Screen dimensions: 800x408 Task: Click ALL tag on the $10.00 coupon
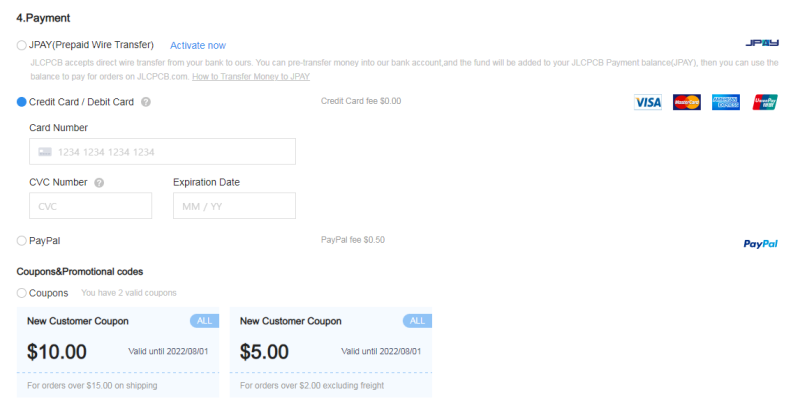204,321
